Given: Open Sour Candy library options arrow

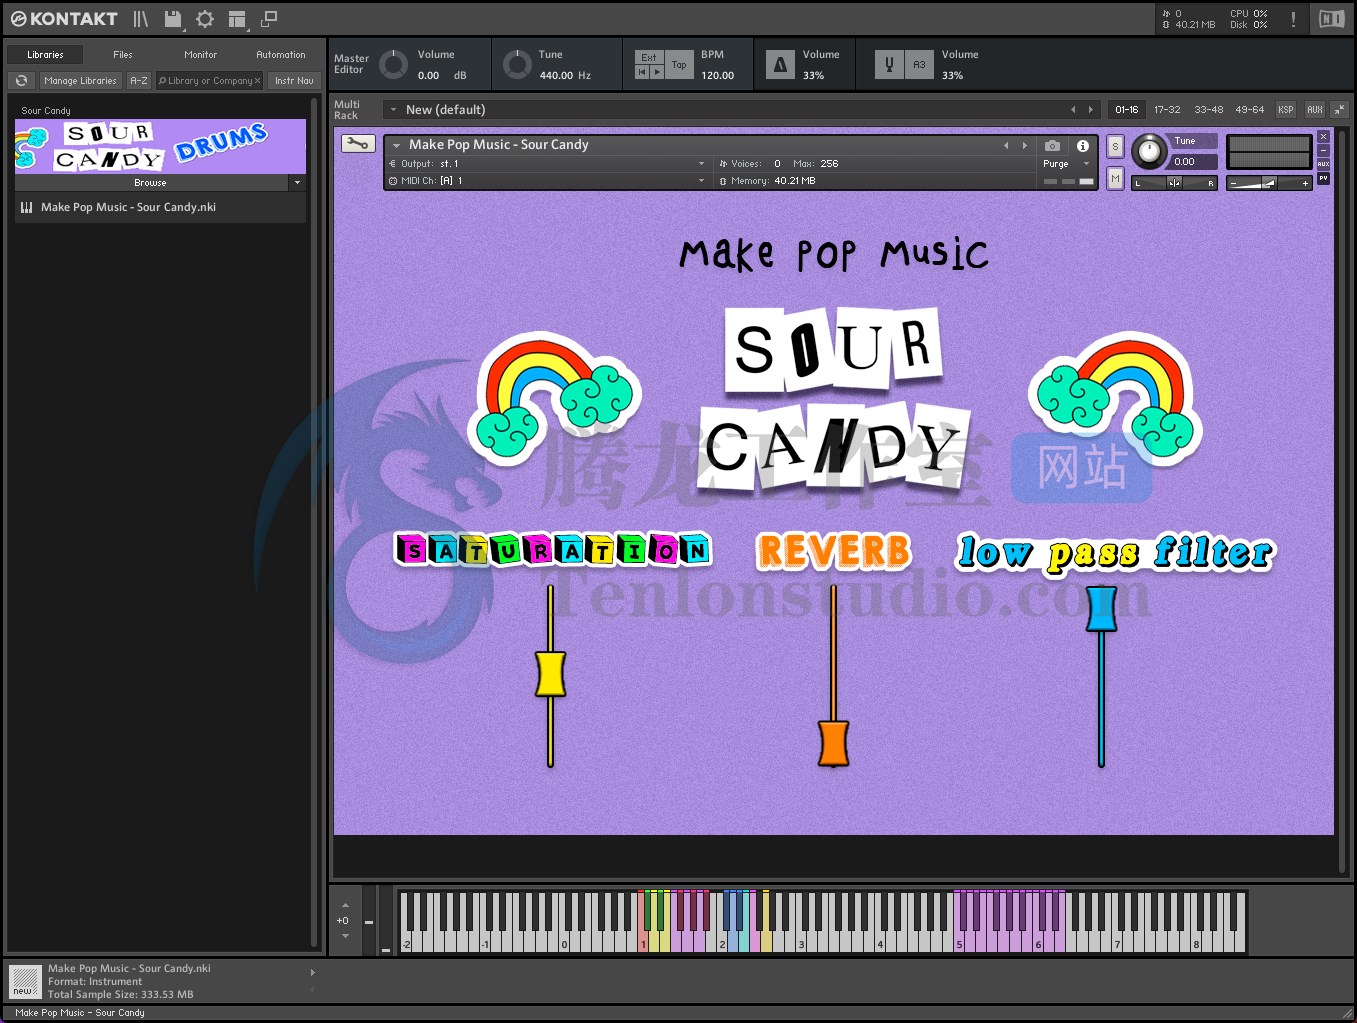Looking at the screenshot, I should pos(297,183).
